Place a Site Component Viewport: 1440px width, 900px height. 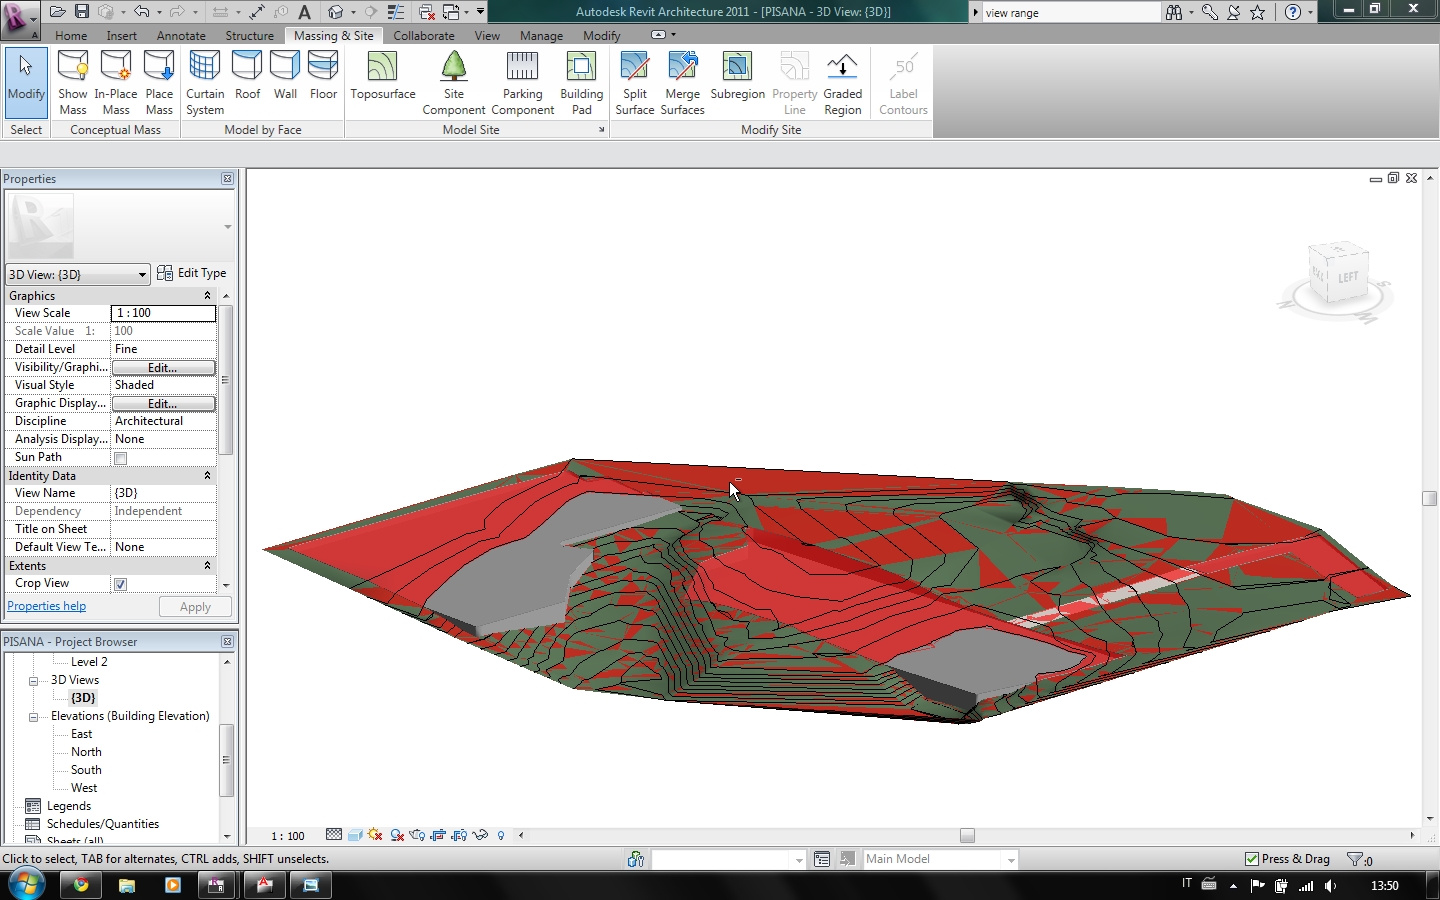click(453, 80)
